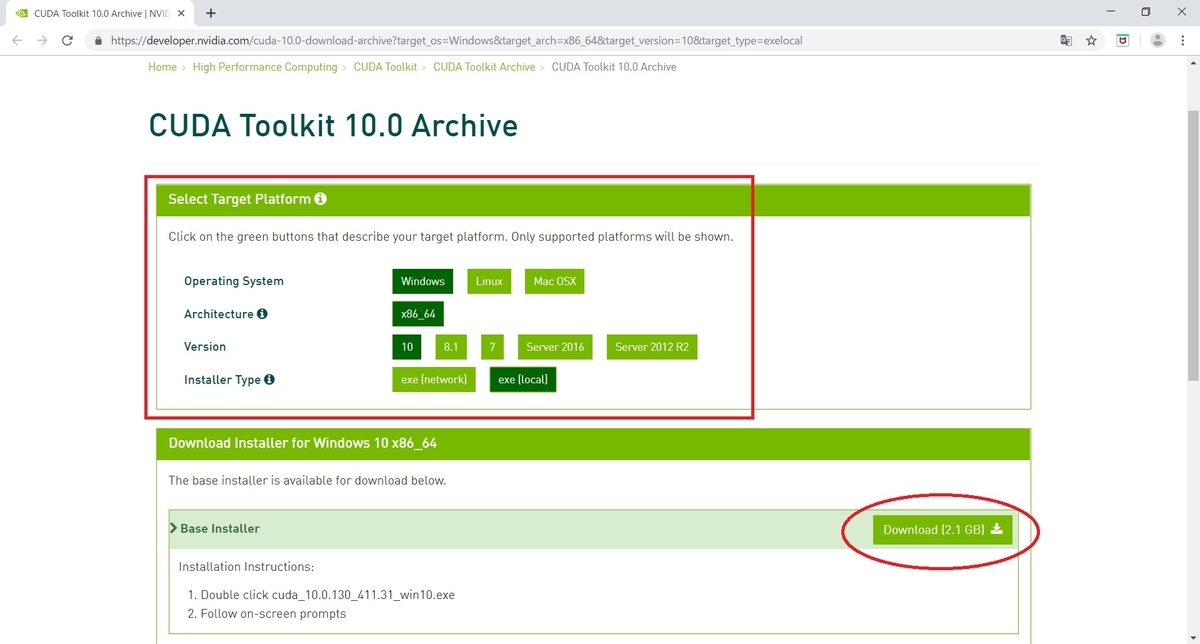The height and width of the screenshot is (644, 1200).
Task: Select the x86_64 architecture
Action: click(x=418, y=314)
